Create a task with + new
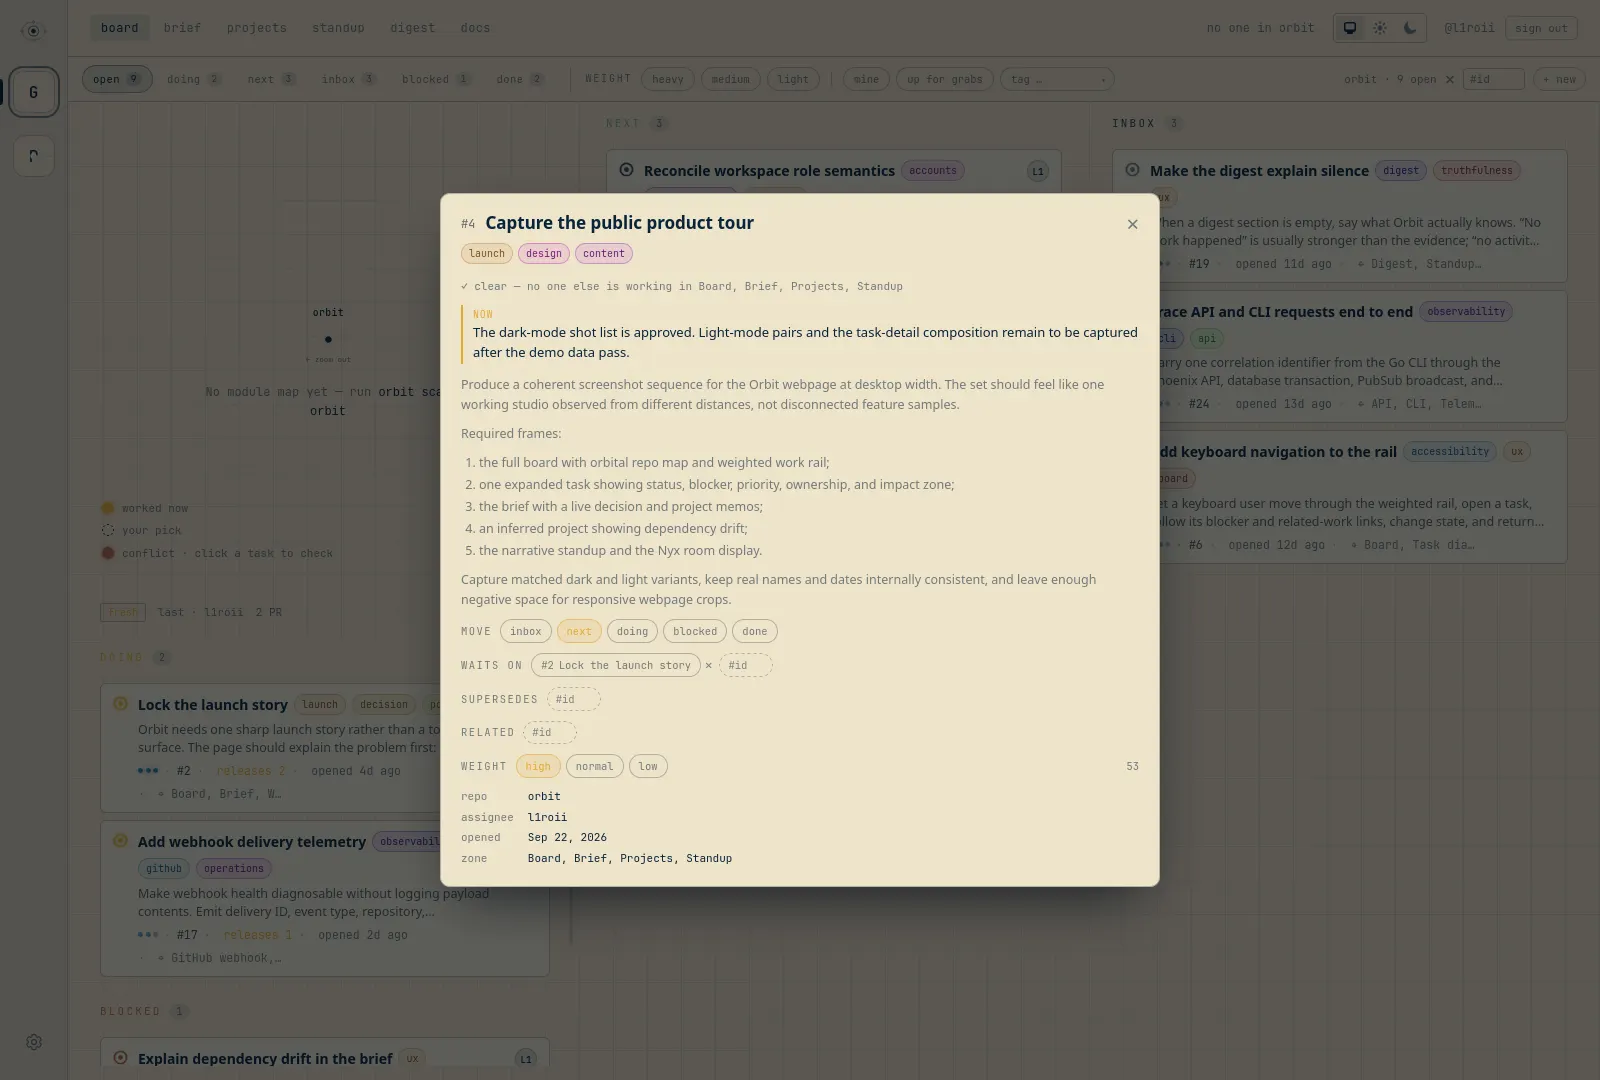 tap(1559, 79)
